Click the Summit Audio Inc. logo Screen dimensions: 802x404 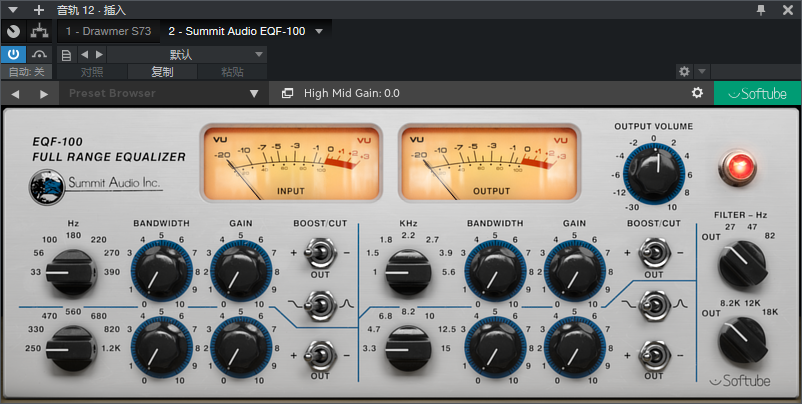[96, 186]
